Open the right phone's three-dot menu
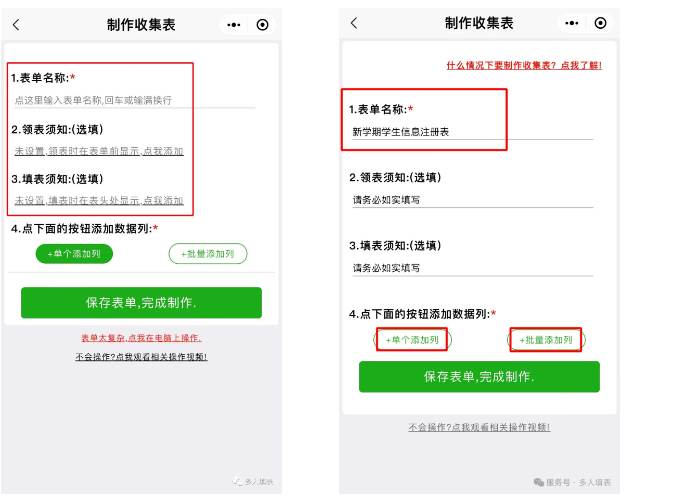The height and width of the screenshot is (502, 676). pos(572,23)
